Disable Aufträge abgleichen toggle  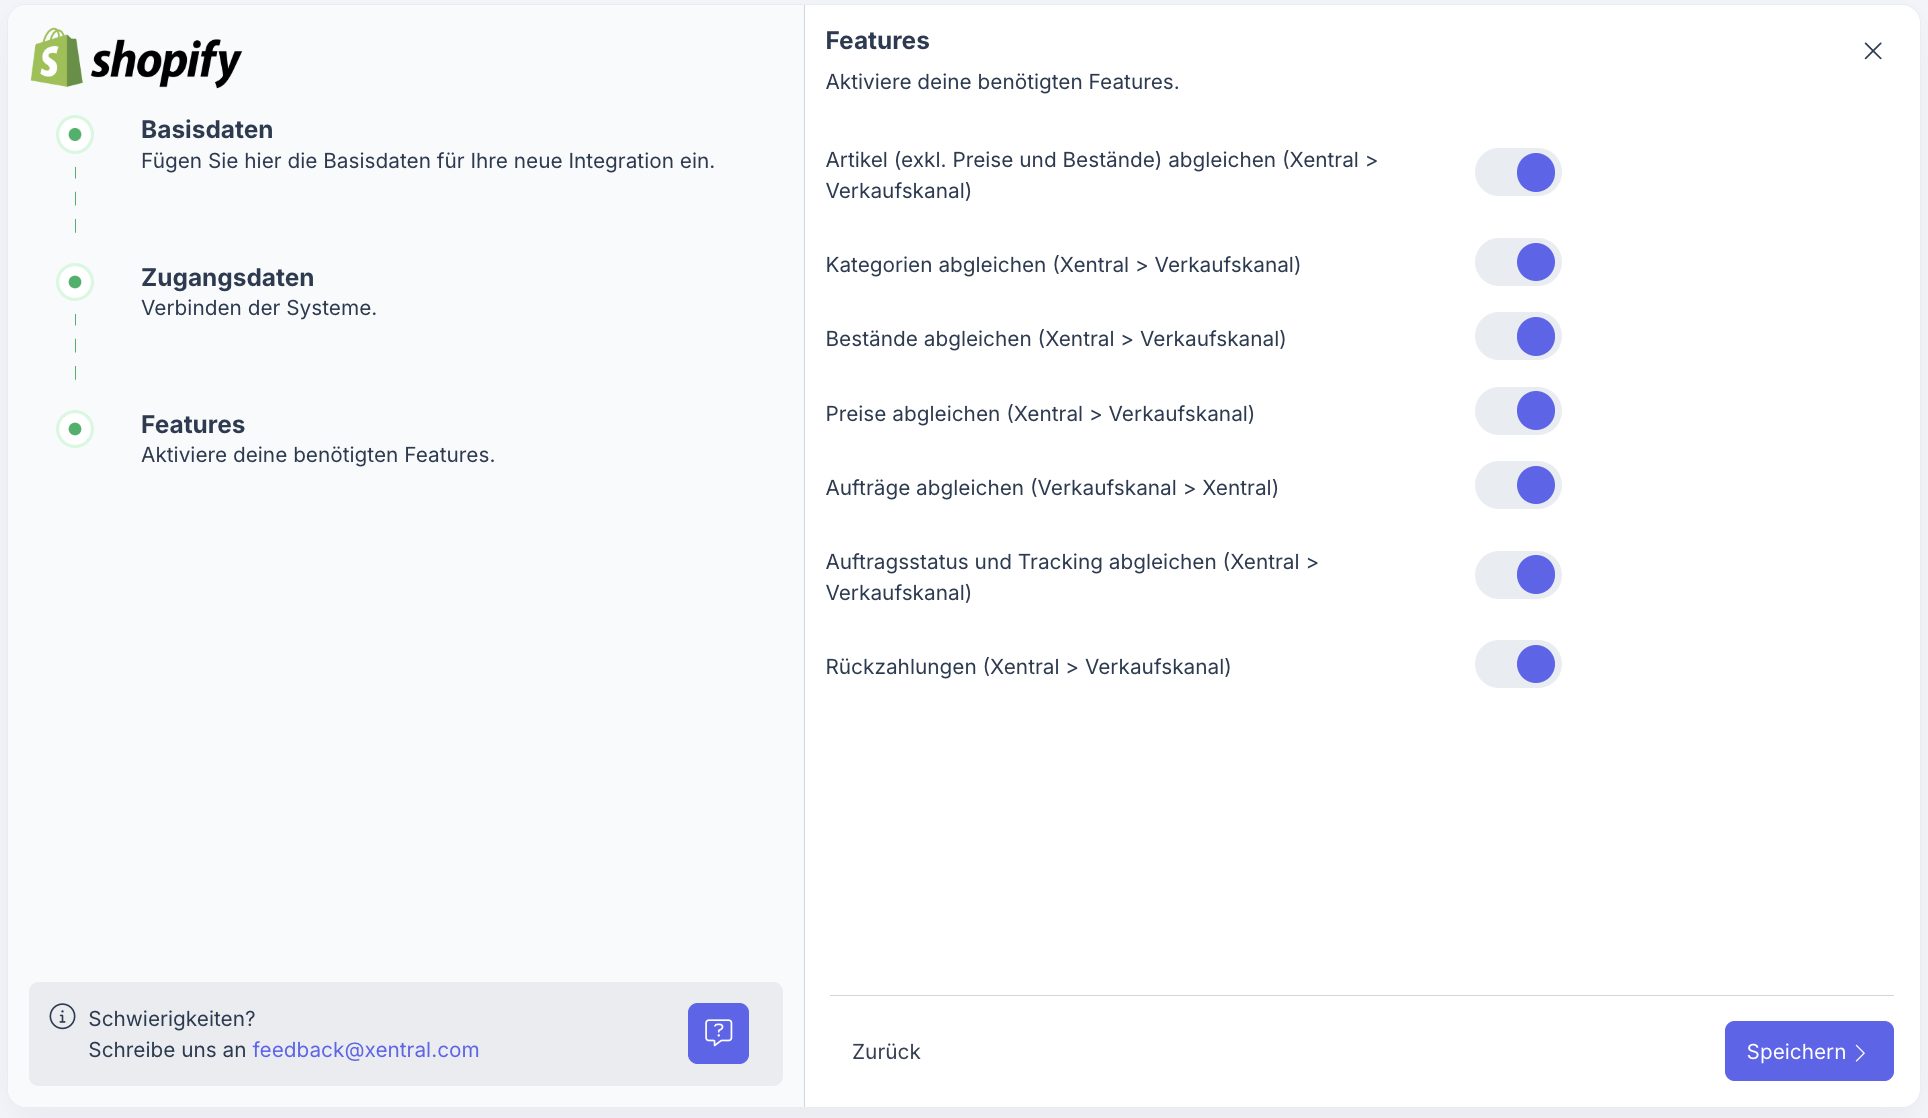coord(1518,485)
